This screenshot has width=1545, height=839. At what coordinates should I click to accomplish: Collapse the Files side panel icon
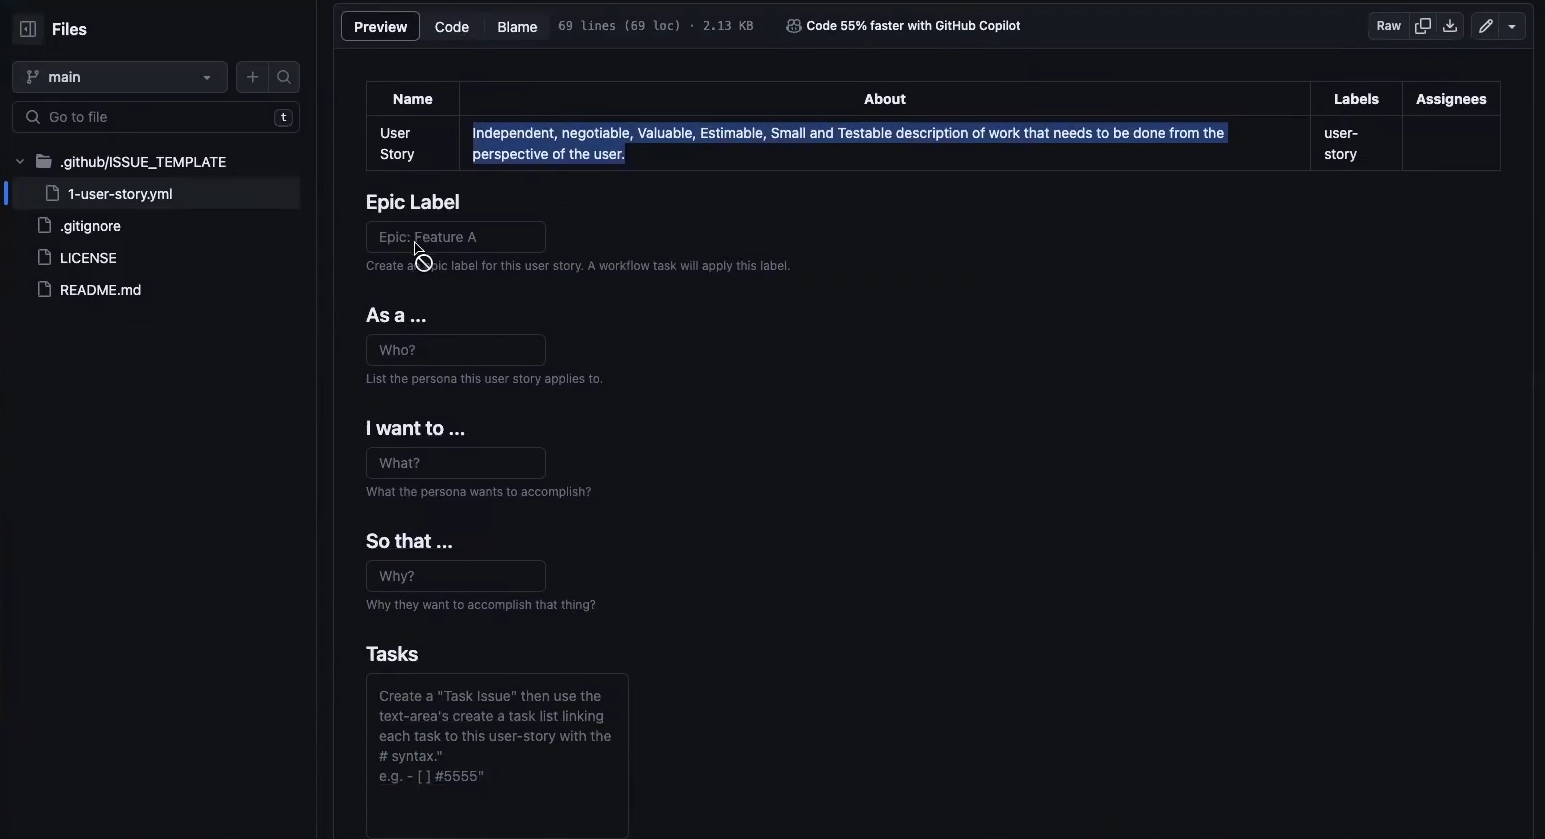coord(28,30)
